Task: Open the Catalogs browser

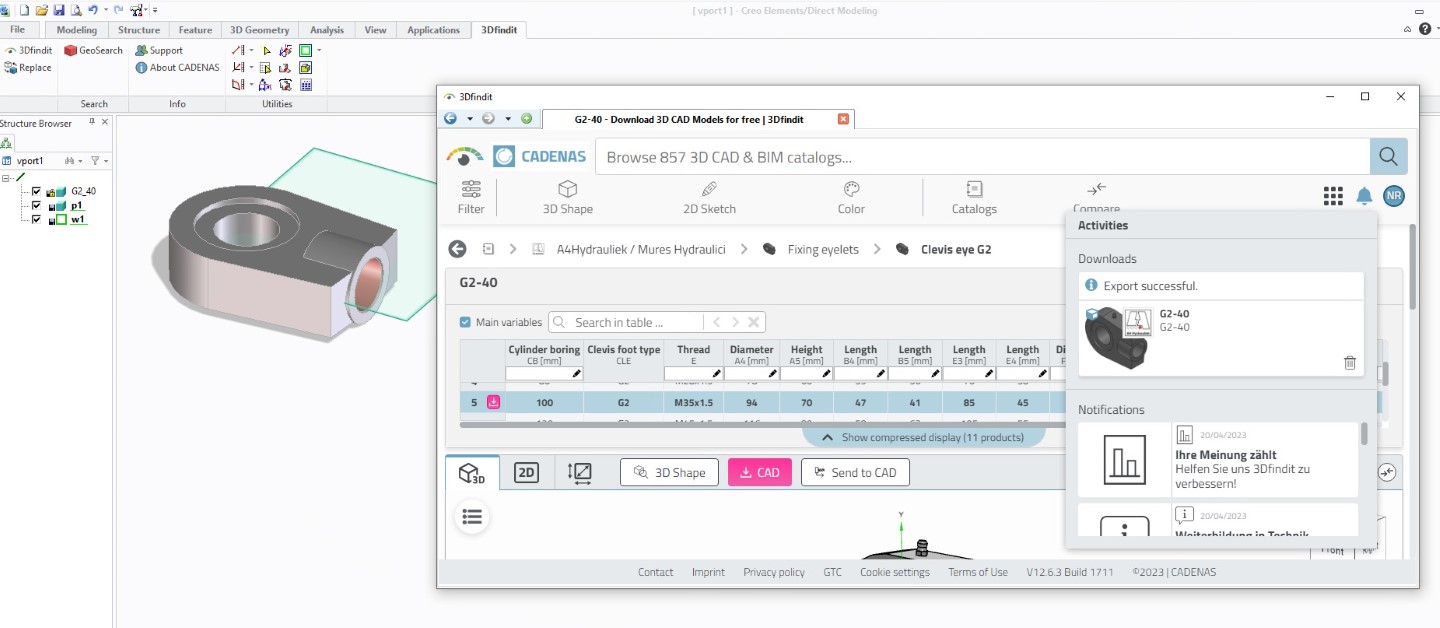Action: (973, 197)
